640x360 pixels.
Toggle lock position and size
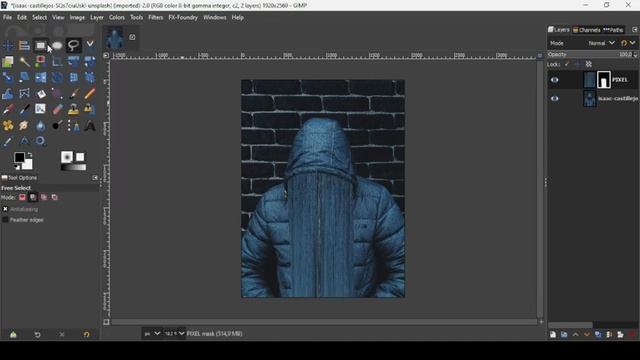pos(577,64)
